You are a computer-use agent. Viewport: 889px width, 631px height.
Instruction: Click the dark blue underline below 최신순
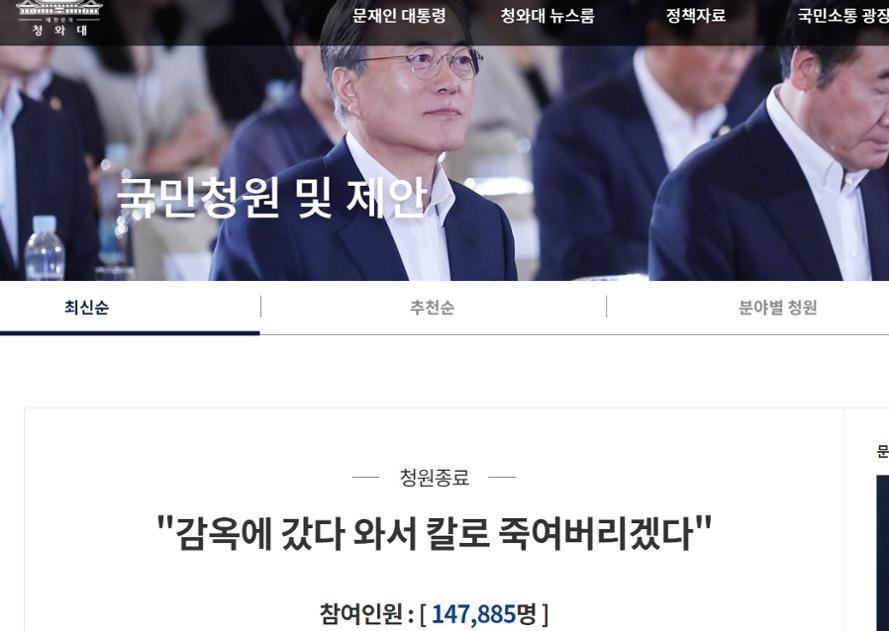pos(130,333)
